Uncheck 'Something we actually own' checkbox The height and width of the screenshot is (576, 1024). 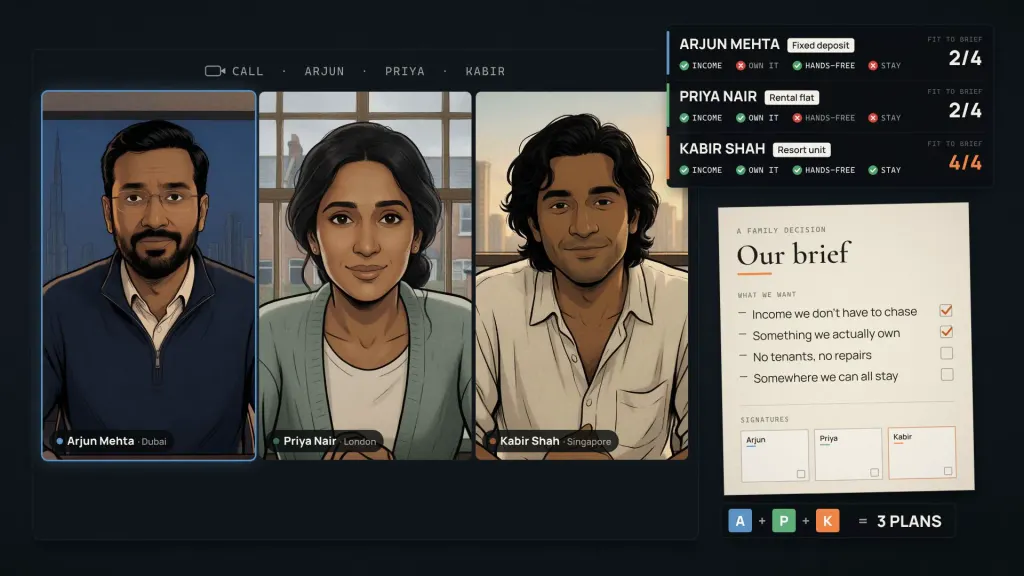(946, 332)
